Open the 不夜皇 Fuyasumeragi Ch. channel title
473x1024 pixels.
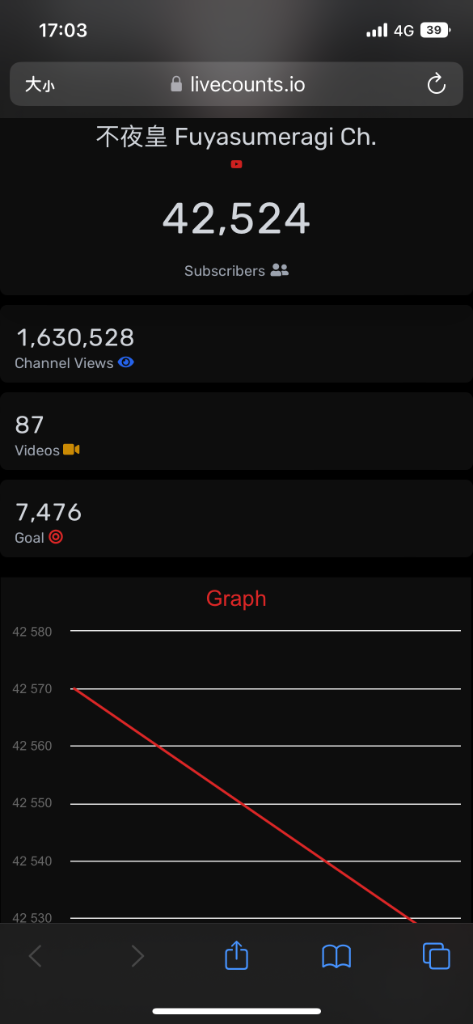(x=236, y=137)
